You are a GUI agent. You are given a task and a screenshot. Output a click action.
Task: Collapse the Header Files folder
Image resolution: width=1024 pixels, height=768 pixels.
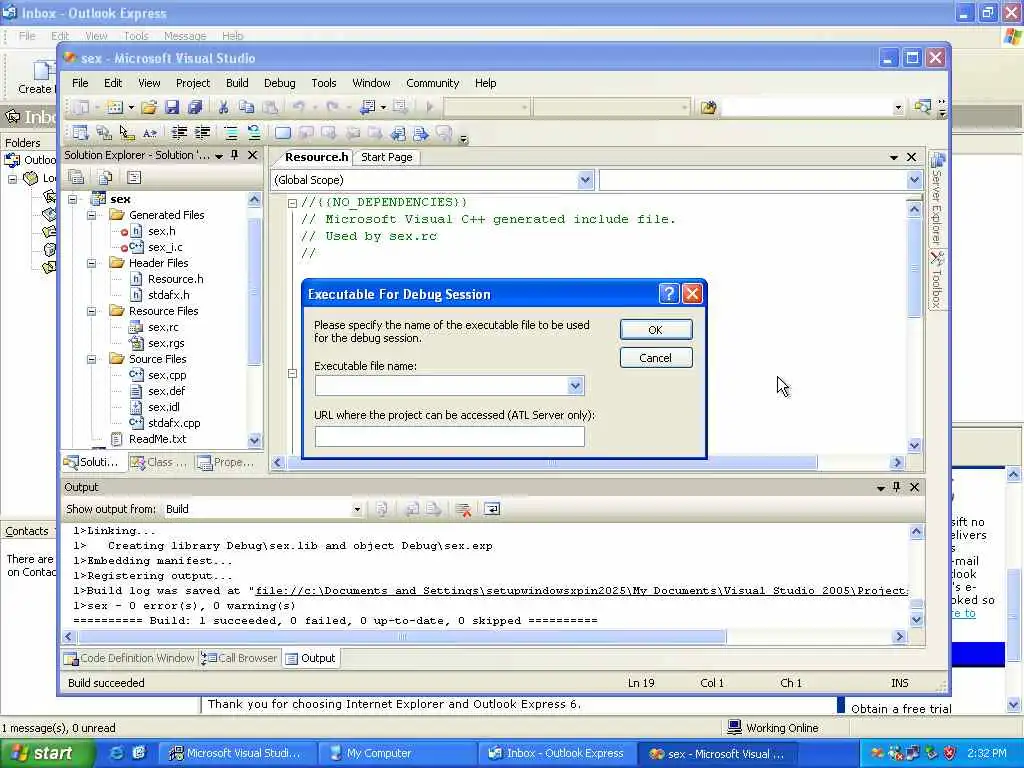[92, 263]
